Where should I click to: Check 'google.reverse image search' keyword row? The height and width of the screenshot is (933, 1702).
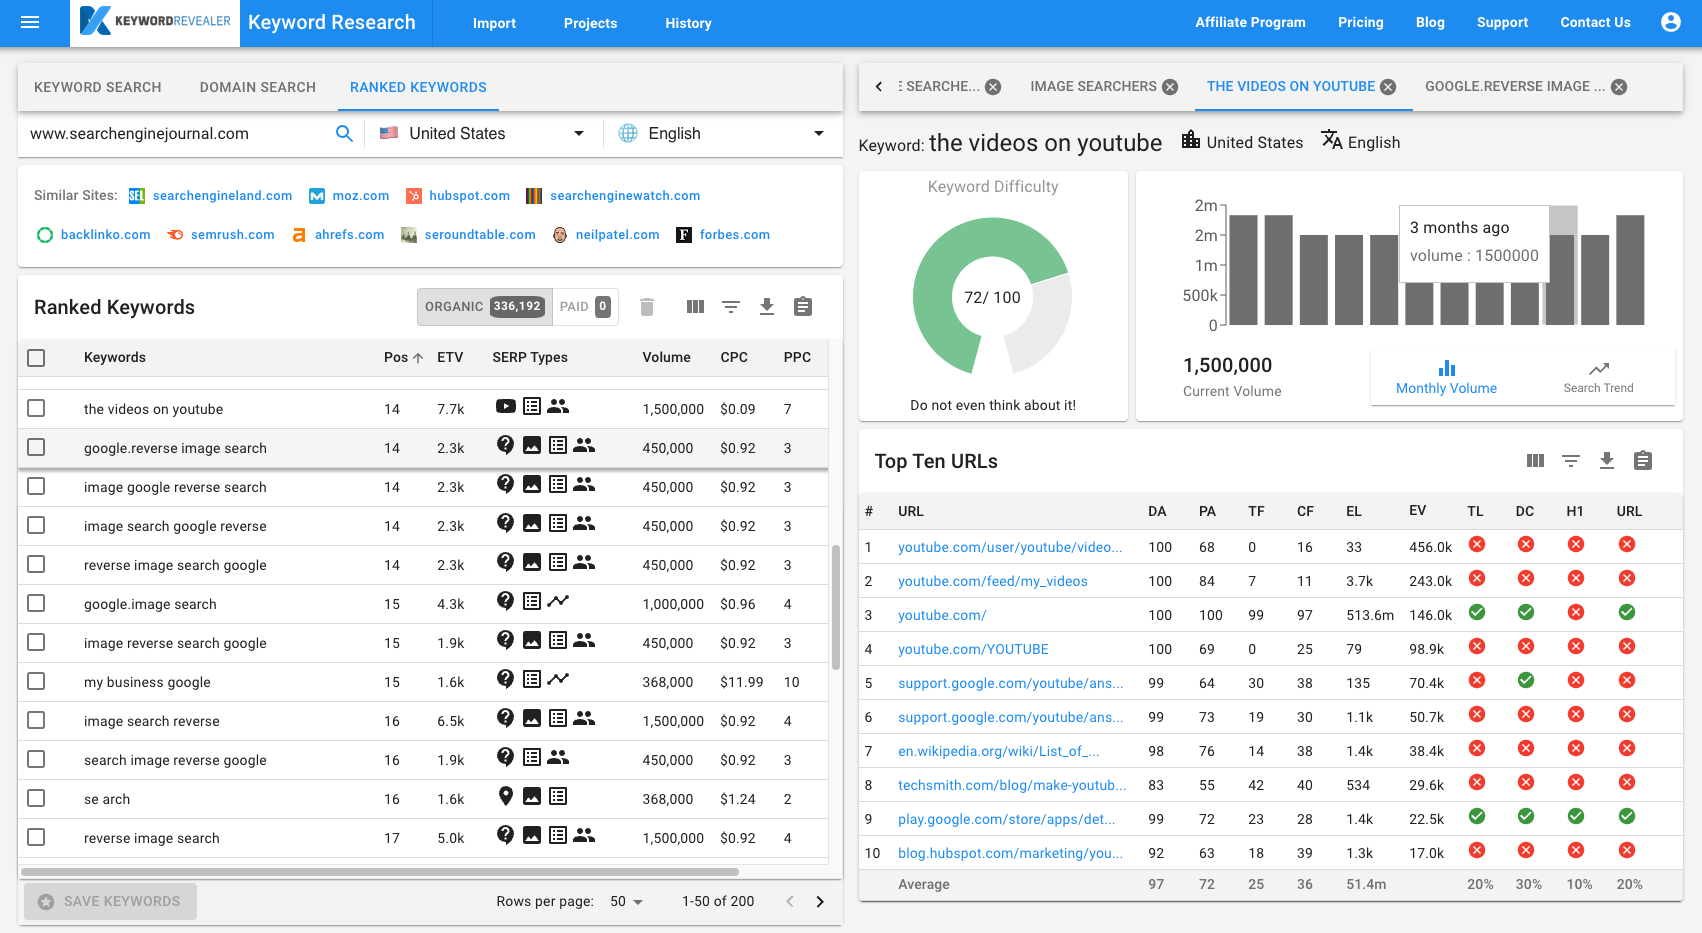pos(36,447)
